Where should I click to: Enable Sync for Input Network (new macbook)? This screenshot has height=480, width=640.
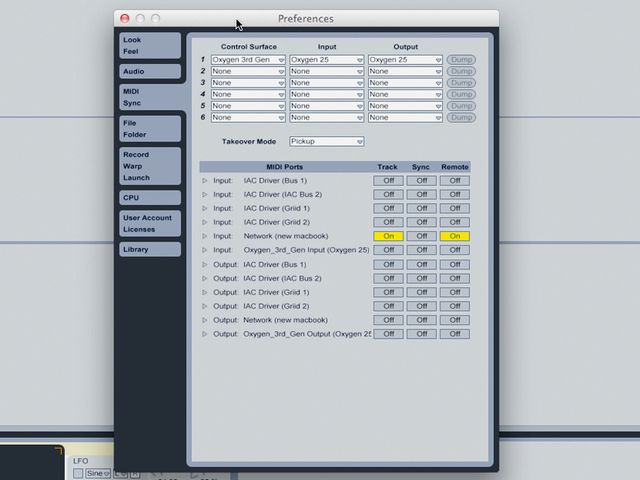[x=422, y=236]
